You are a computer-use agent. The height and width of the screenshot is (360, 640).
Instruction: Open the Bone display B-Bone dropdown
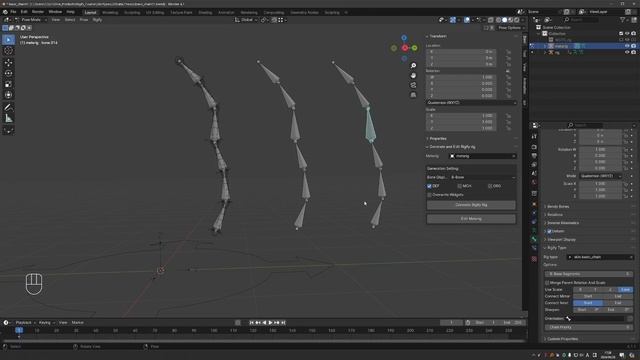pos(482,178)
